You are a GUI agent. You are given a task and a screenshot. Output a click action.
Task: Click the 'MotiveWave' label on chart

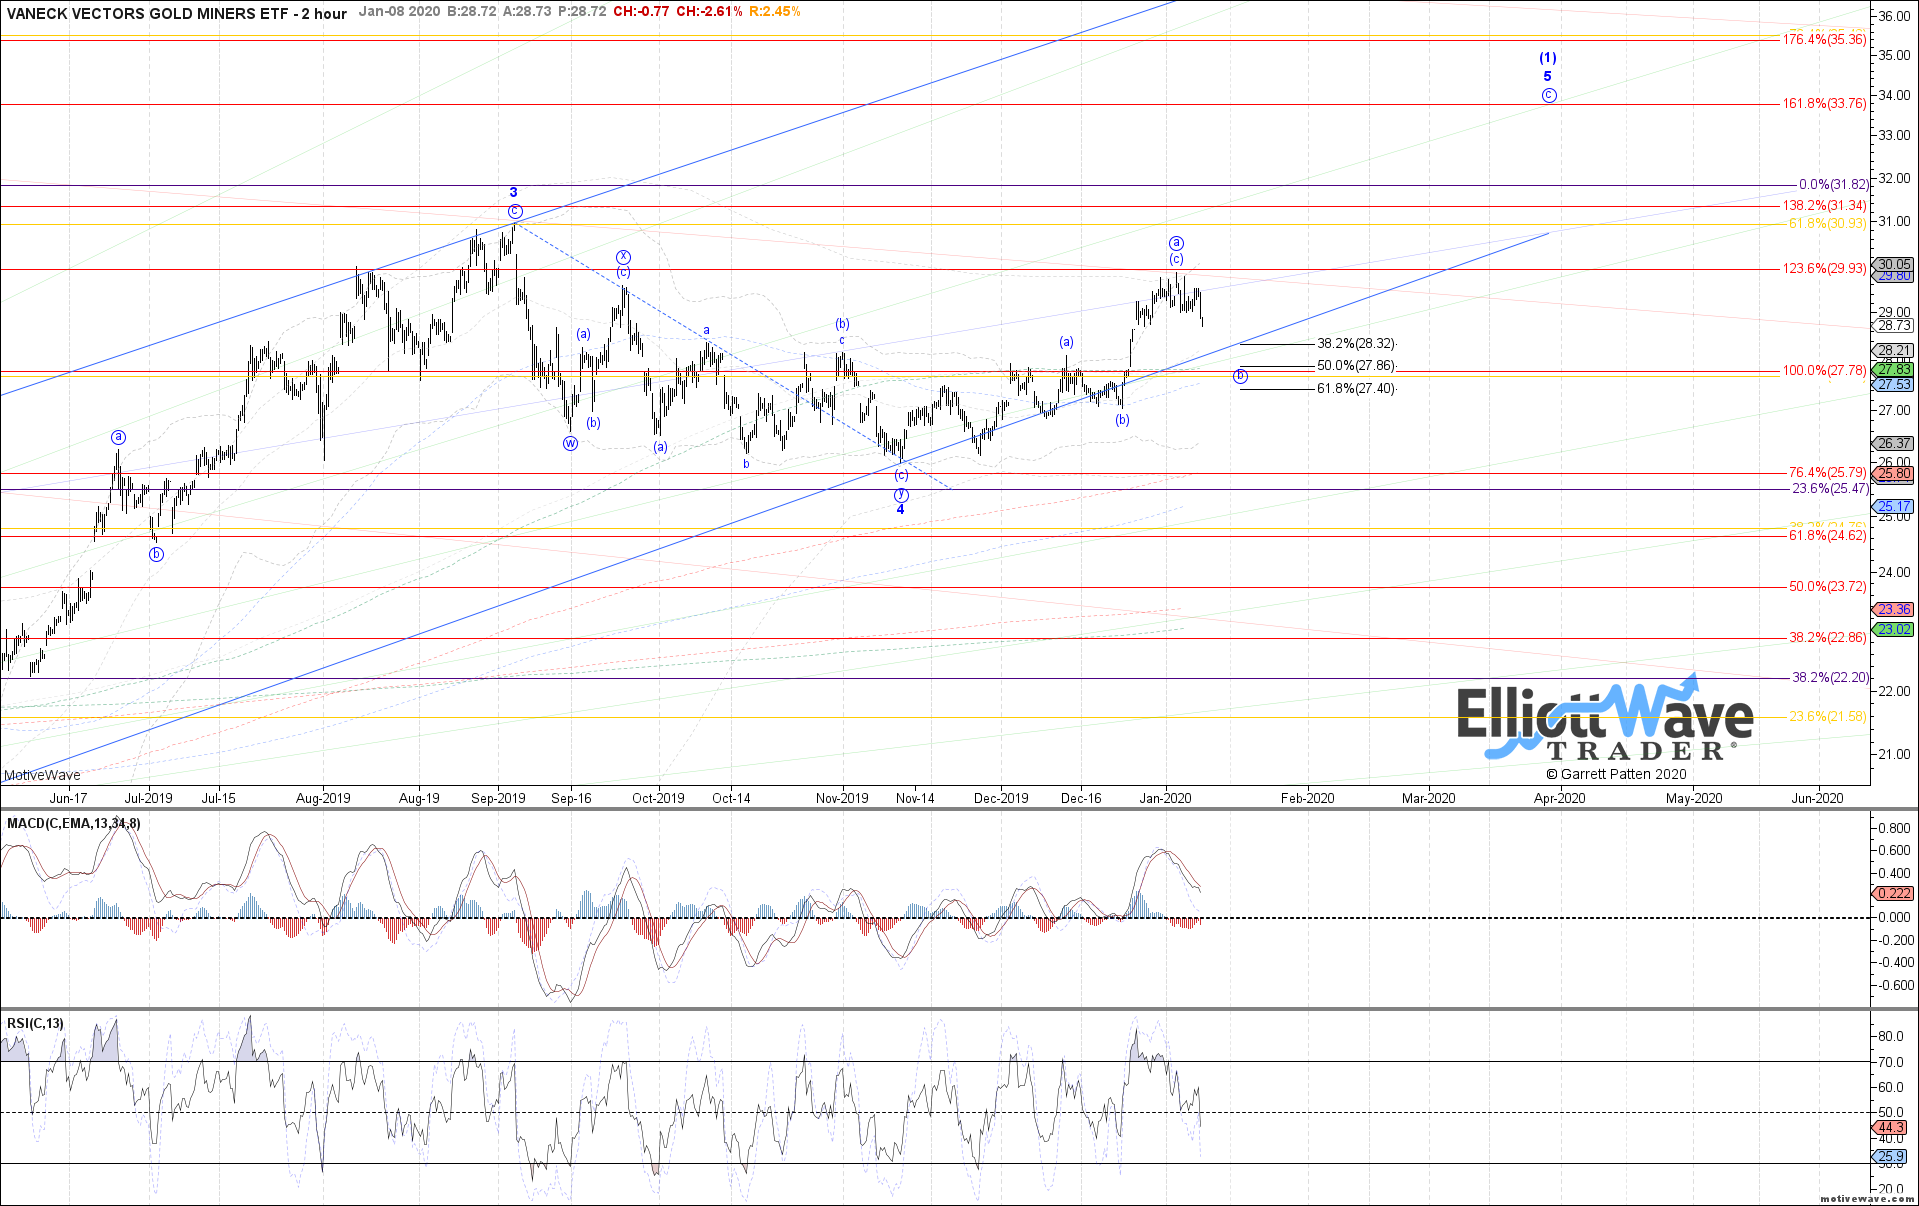(x=42, y=775)
